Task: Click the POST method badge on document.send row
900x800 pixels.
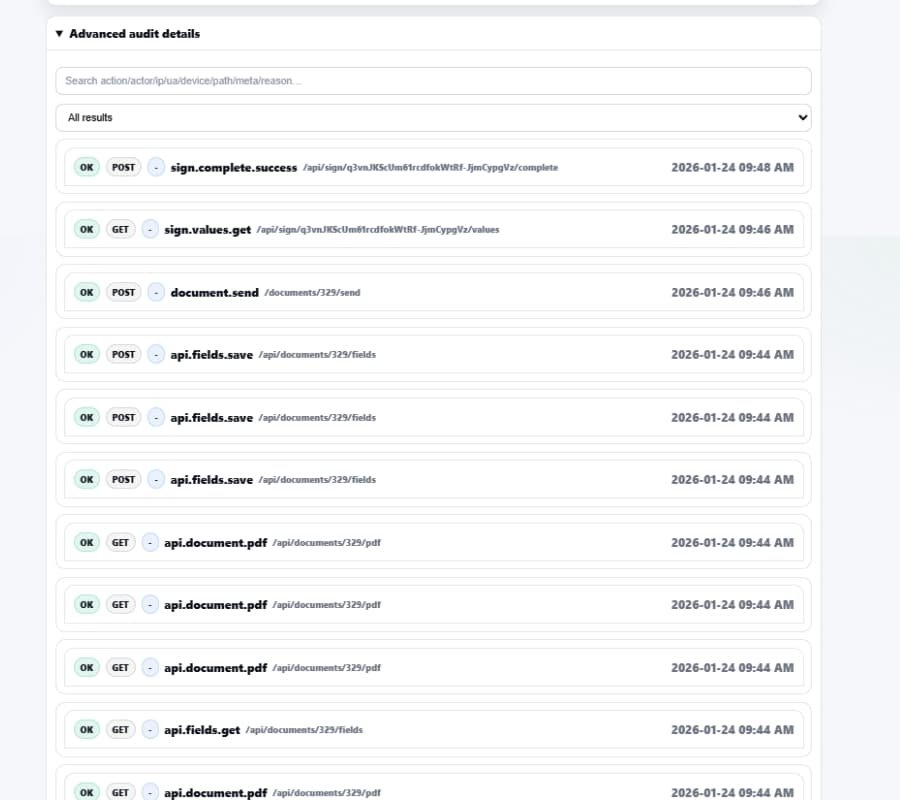Action: (123, 292)
